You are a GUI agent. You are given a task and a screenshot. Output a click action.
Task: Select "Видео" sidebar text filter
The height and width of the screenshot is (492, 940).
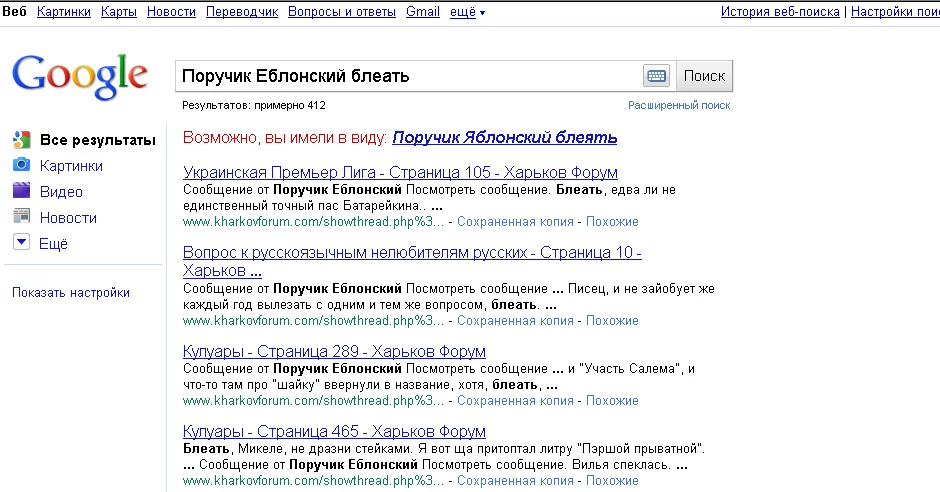tap(61, 192)
